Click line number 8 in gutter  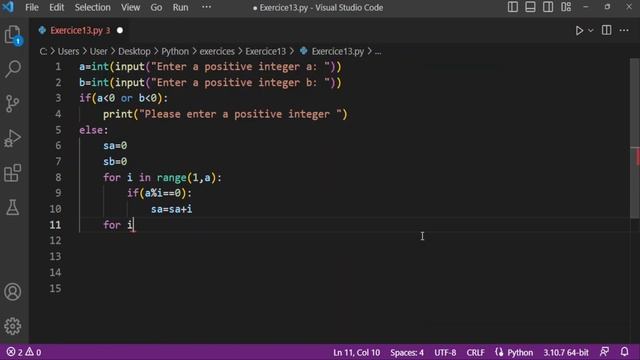pyautogui.click(x=58, y=178)
